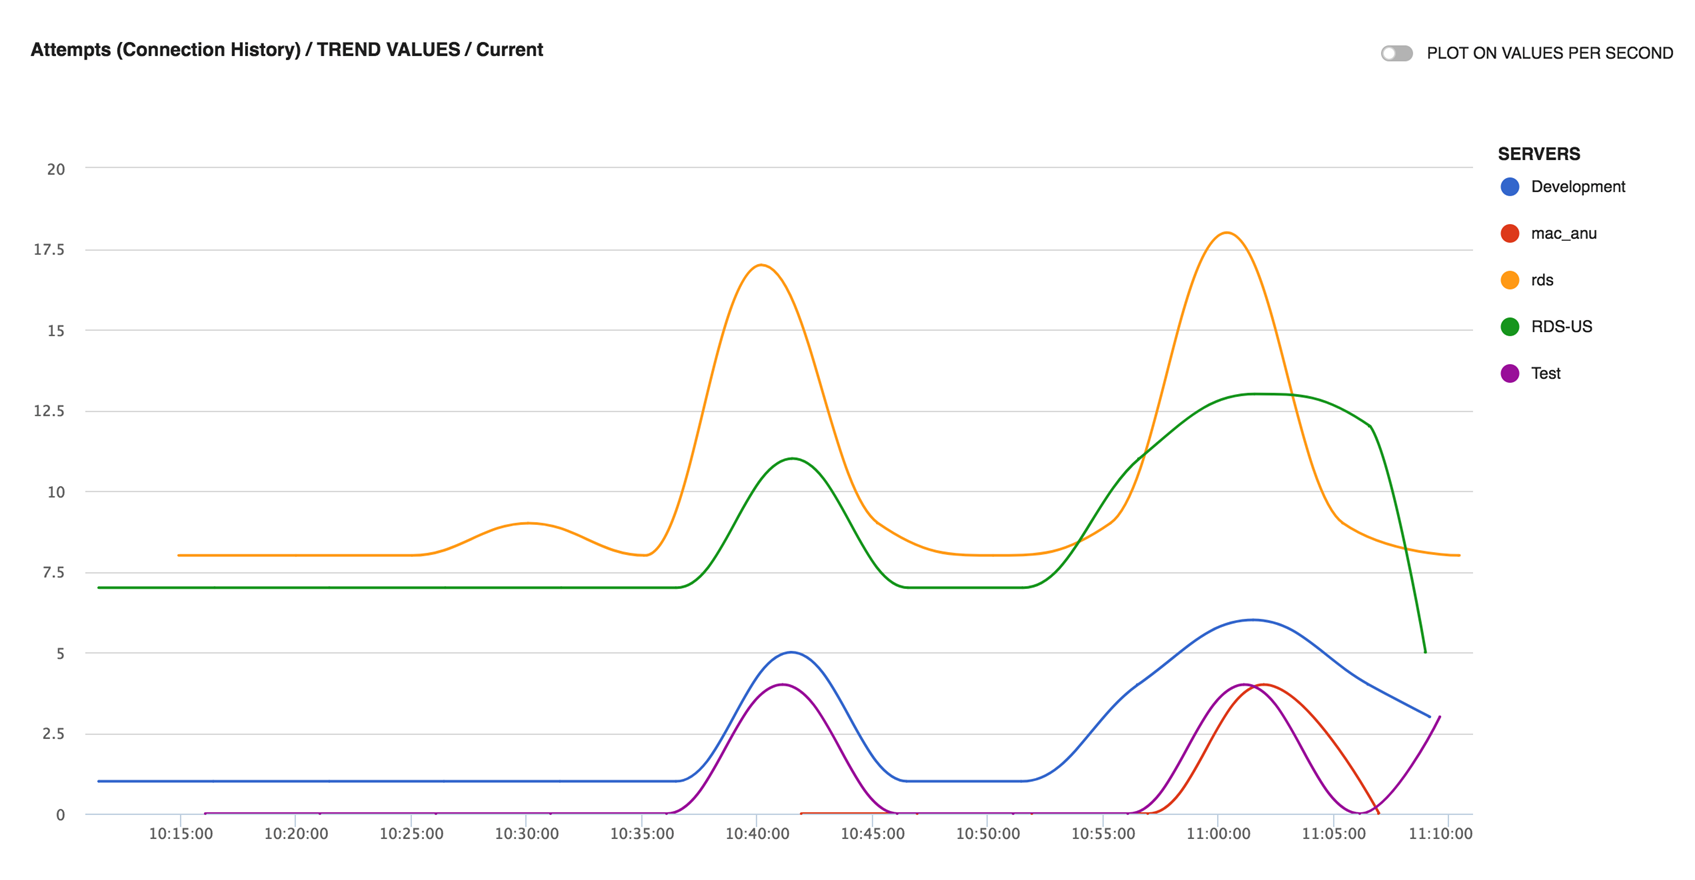Select the mac_anu server label in legend
The height and width of the screenshot is (880, 1695).
[1563, 234]
